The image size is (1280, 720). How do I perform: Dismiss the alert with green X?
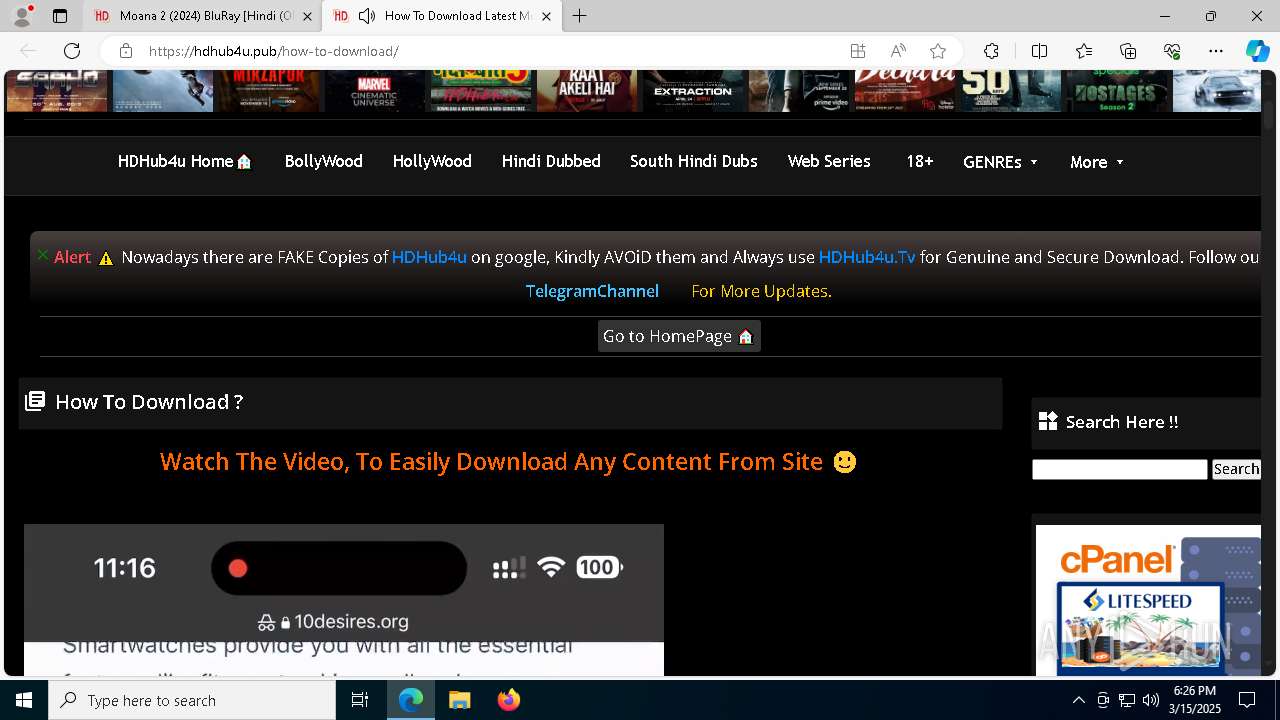(43, 255)
